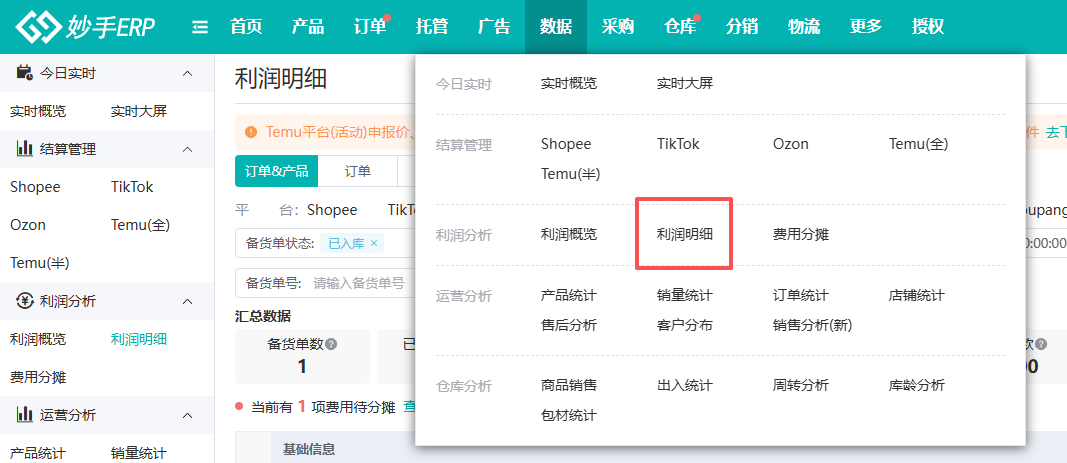Remove the 已入库 filter tag
1067x463 pixels.
click(x=374, y=243)
